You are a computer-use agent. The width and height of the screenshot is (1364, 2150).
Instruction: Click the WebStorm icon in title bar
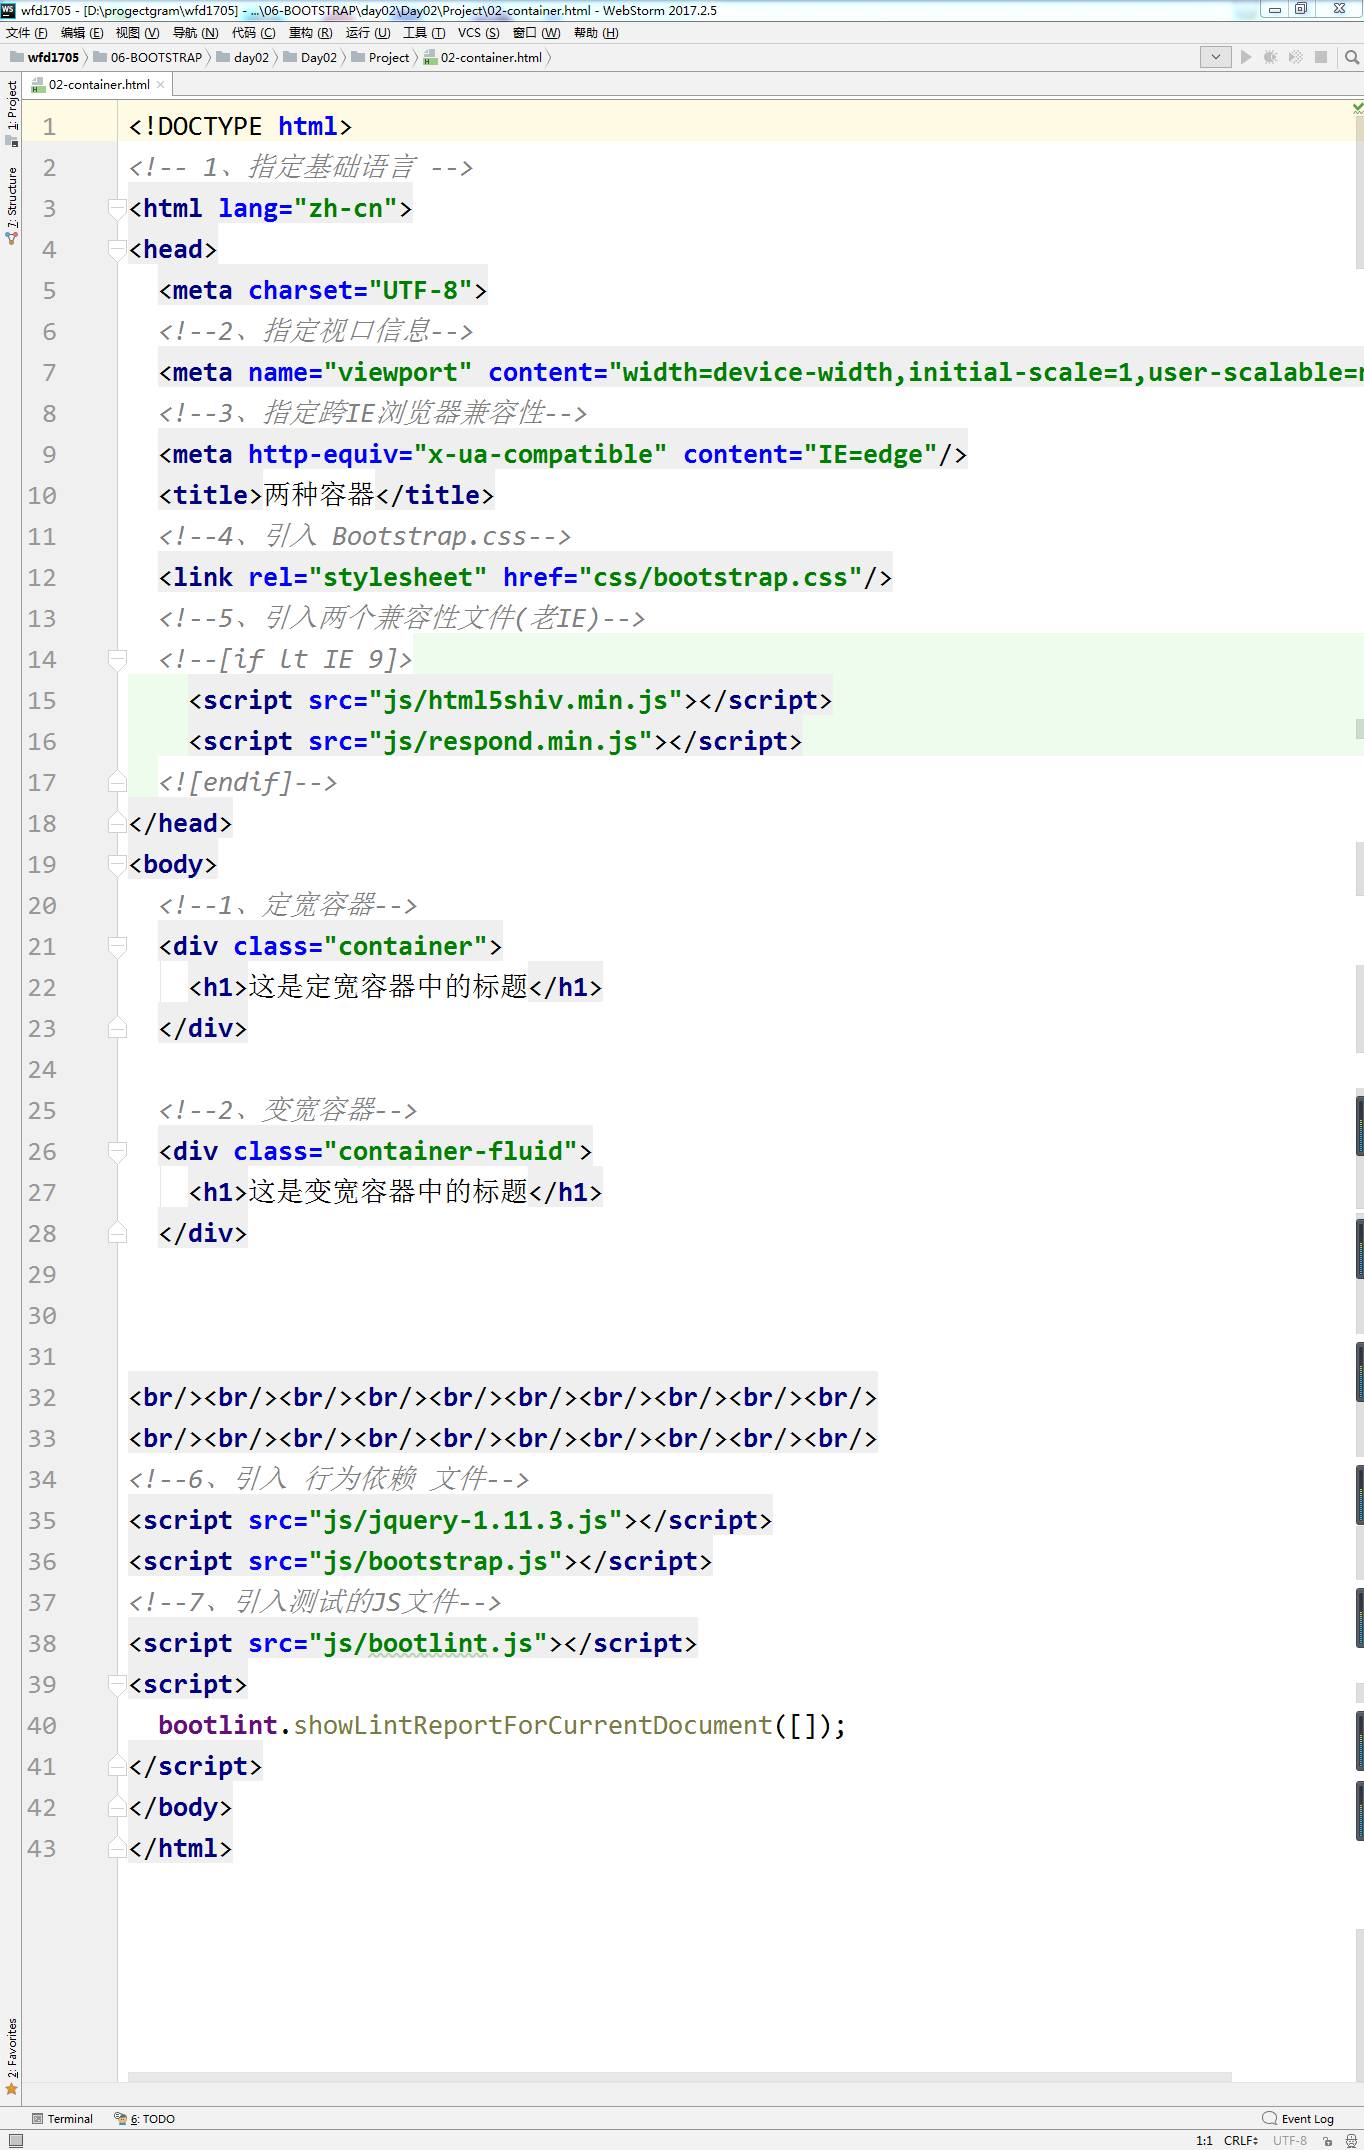[x=9, y=10]
